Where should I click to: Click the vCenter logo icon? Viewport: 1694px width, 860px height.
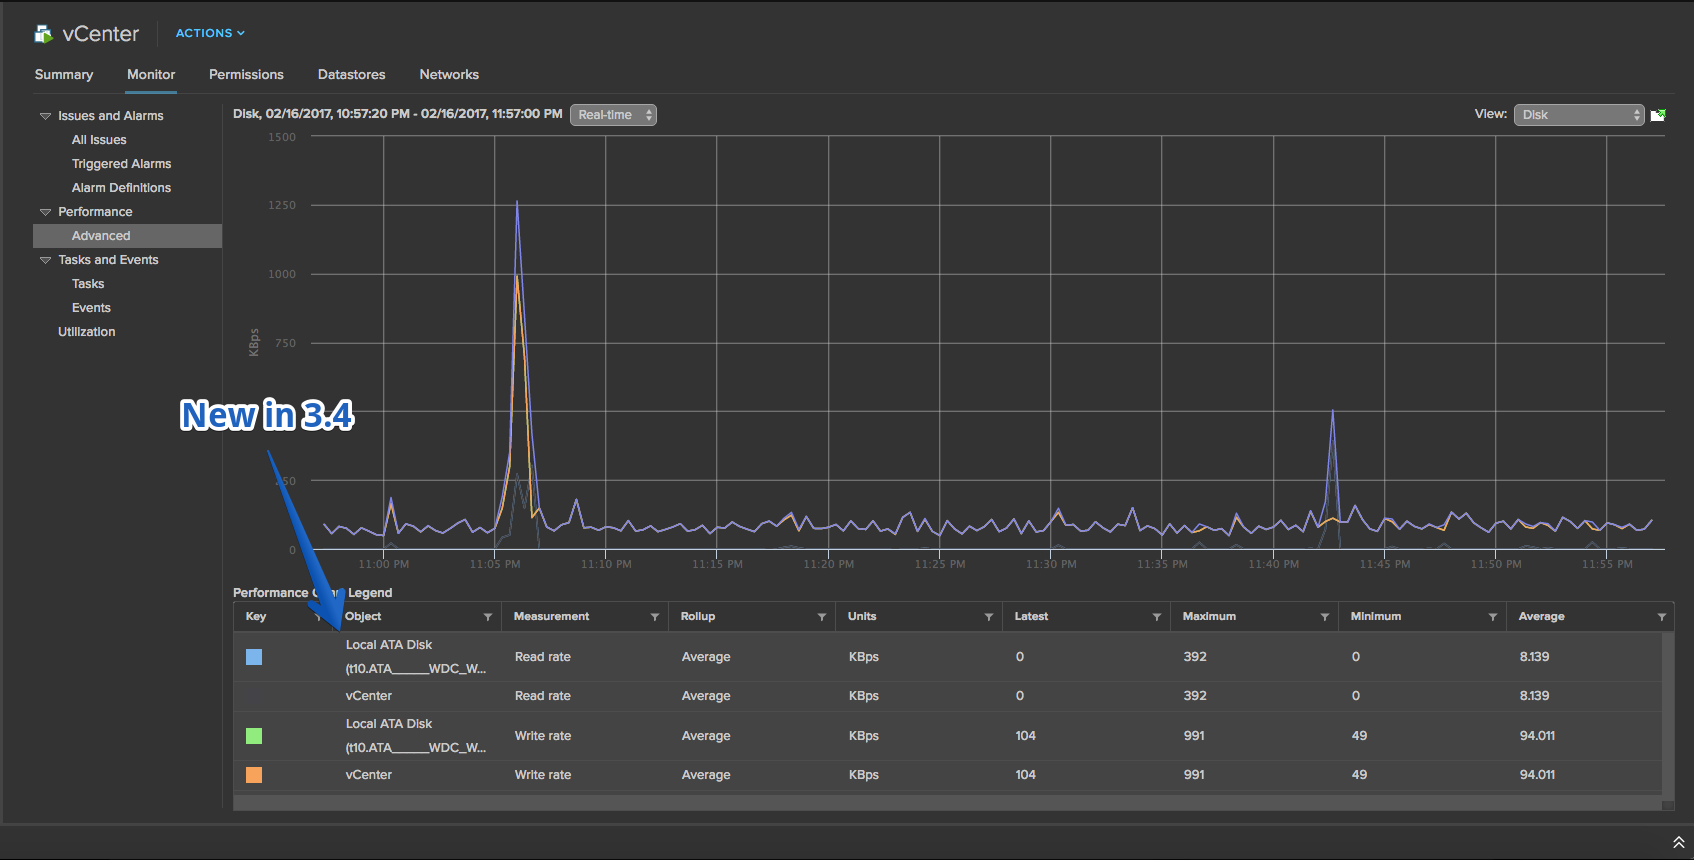tap(43, 34)
